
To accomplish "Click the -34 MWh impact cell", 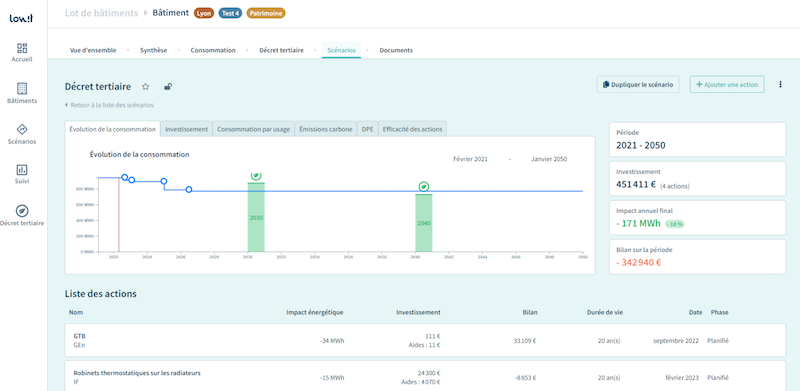I will 333,341.
